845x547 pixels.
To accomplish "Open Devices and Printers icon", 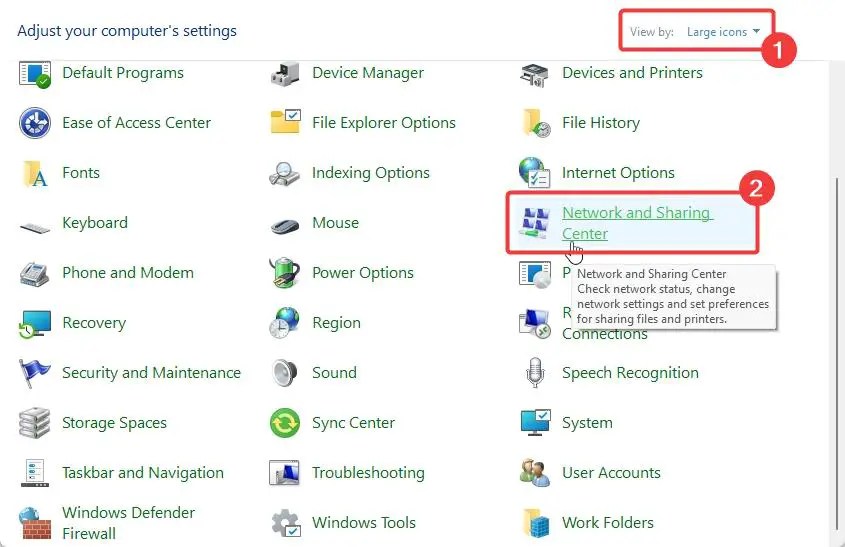I will 534,75.
